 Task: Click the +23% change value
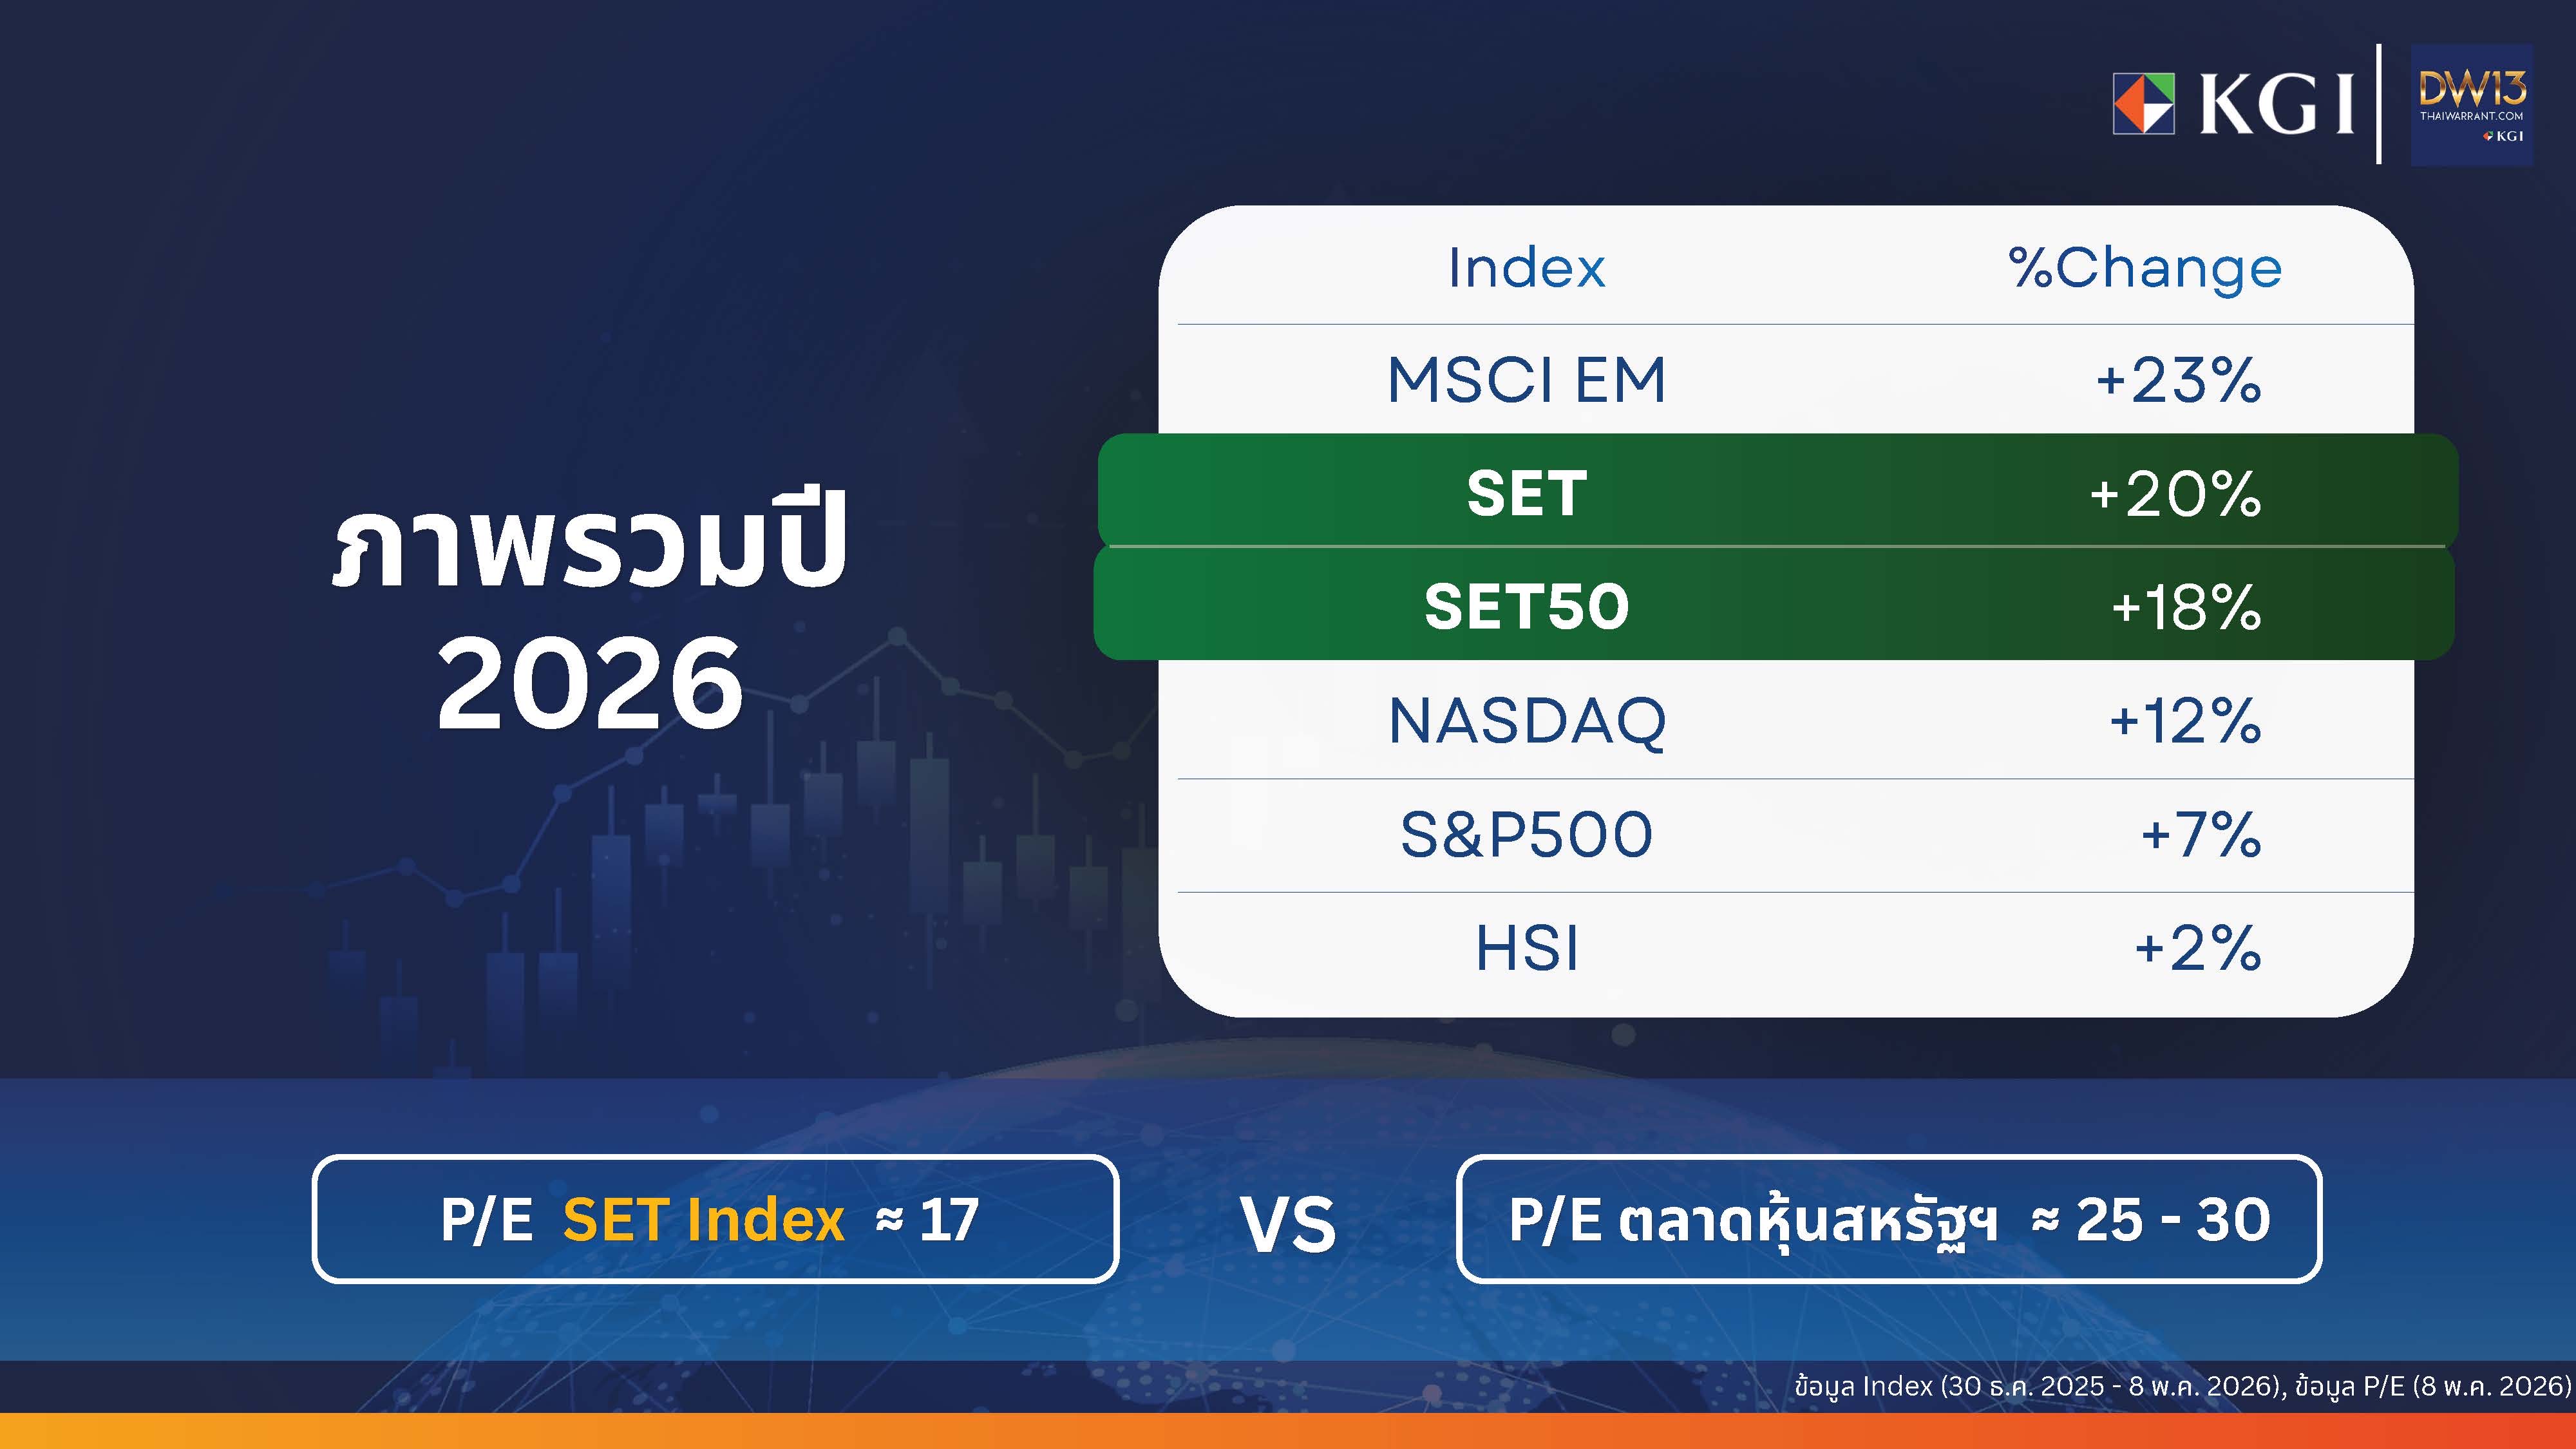[x=2178, y=380]
